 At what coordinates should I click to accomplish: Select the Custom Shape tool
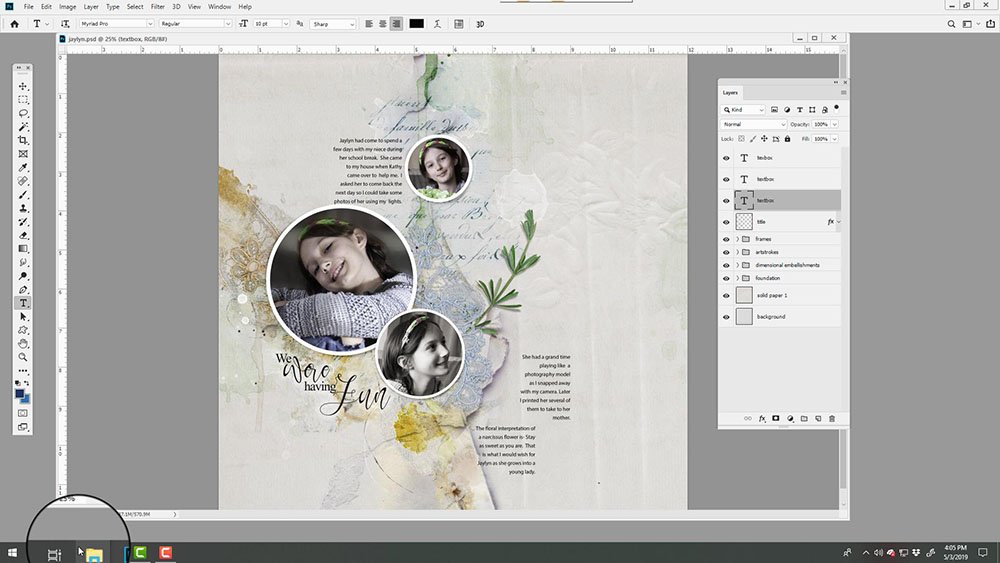[x=23, y=330]
